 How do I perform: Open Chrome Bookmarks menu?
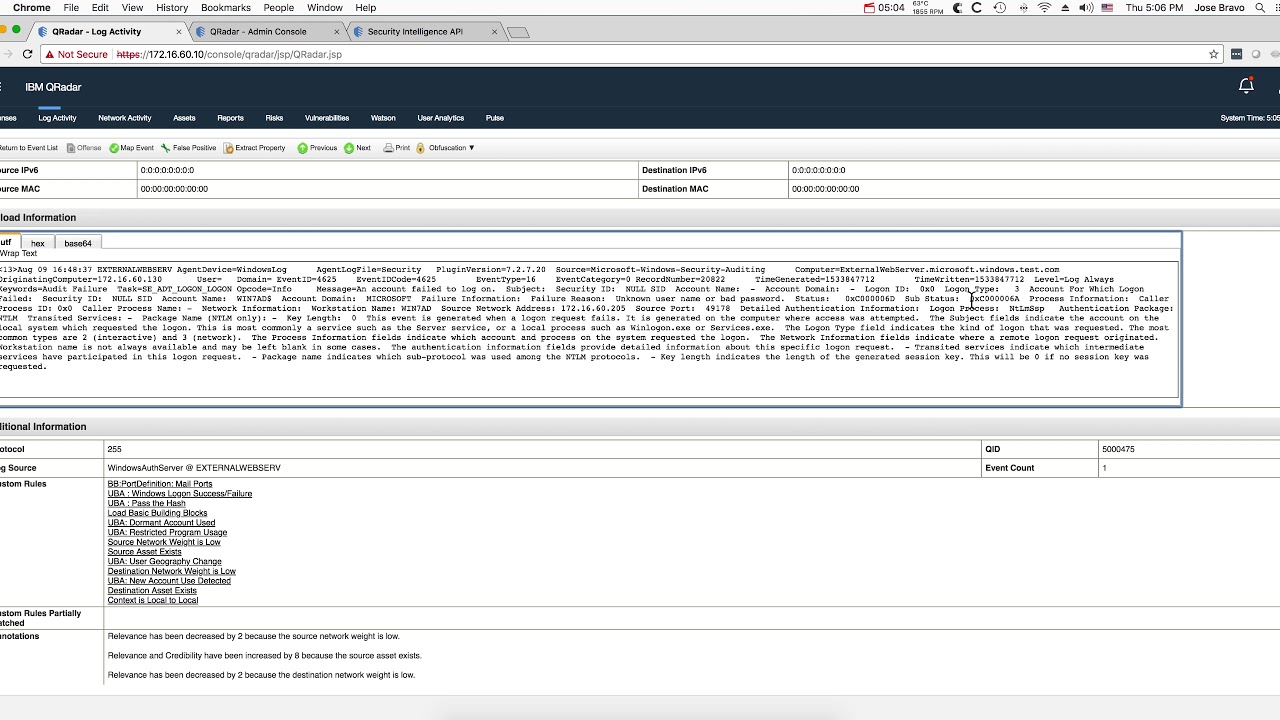[226, 8]
